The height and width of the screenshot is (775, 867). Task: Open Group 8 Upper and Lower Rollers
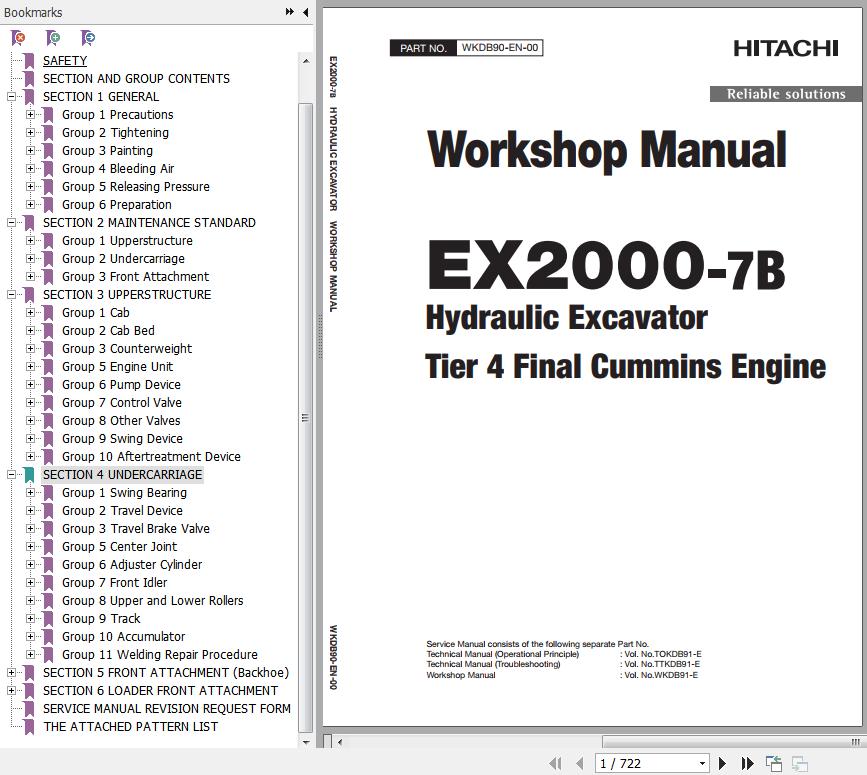(x=153, y=600)
